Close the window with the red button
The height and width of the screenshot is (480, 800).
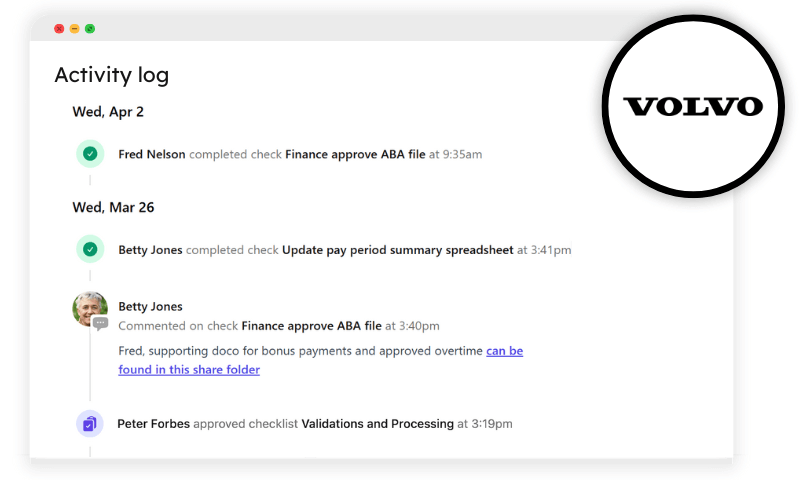click(59, 29)
